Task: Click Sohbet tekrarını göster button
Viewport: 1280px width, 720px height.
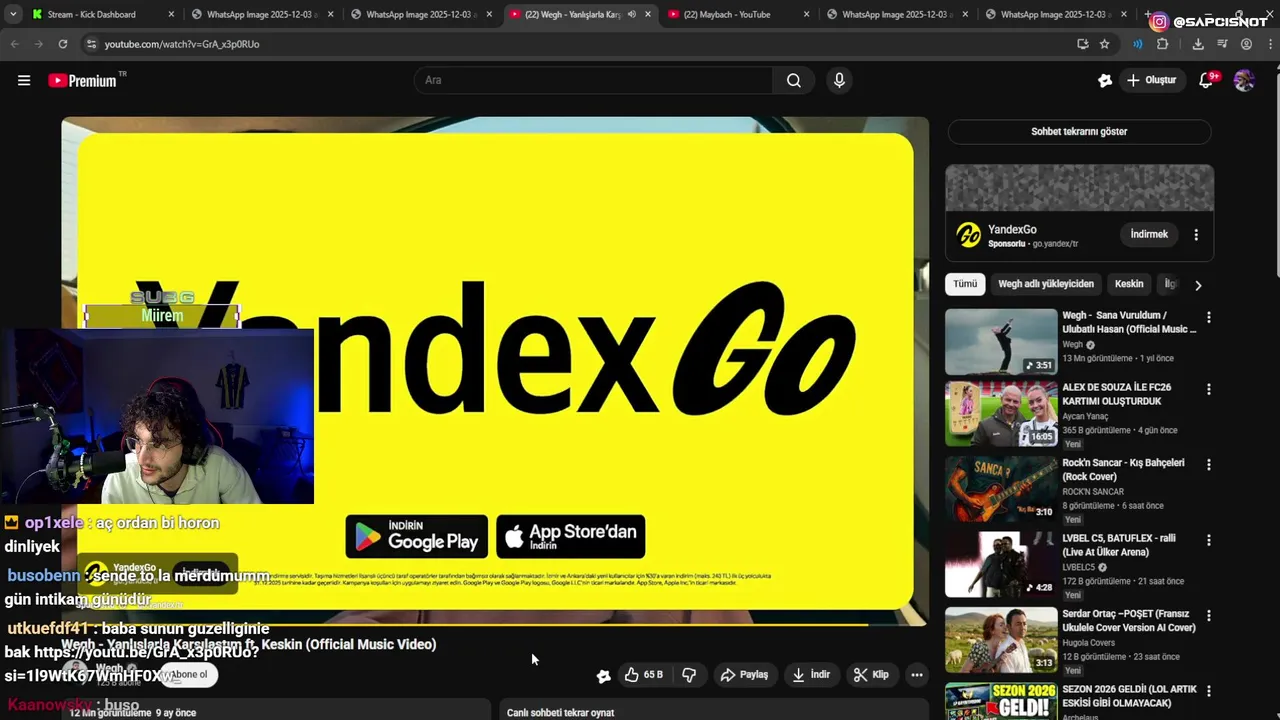Action: 1079,132
